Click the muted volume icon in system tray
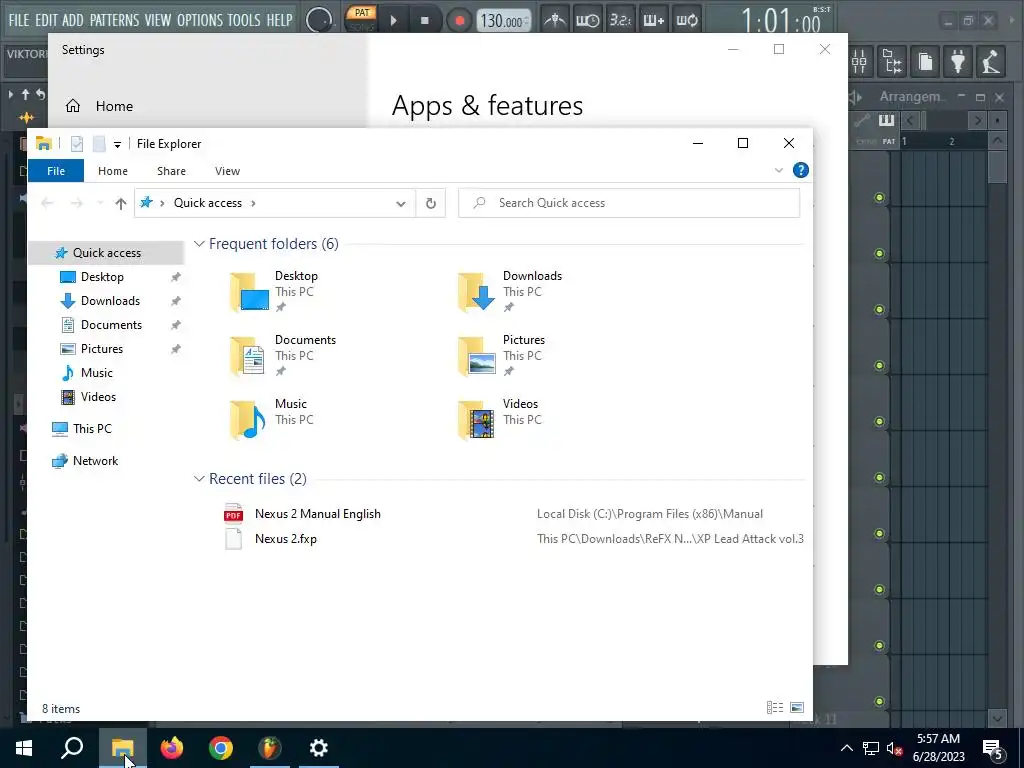The height and width of the screenshot is (768, 1024). pyautogui.click(x=894, y=748)
